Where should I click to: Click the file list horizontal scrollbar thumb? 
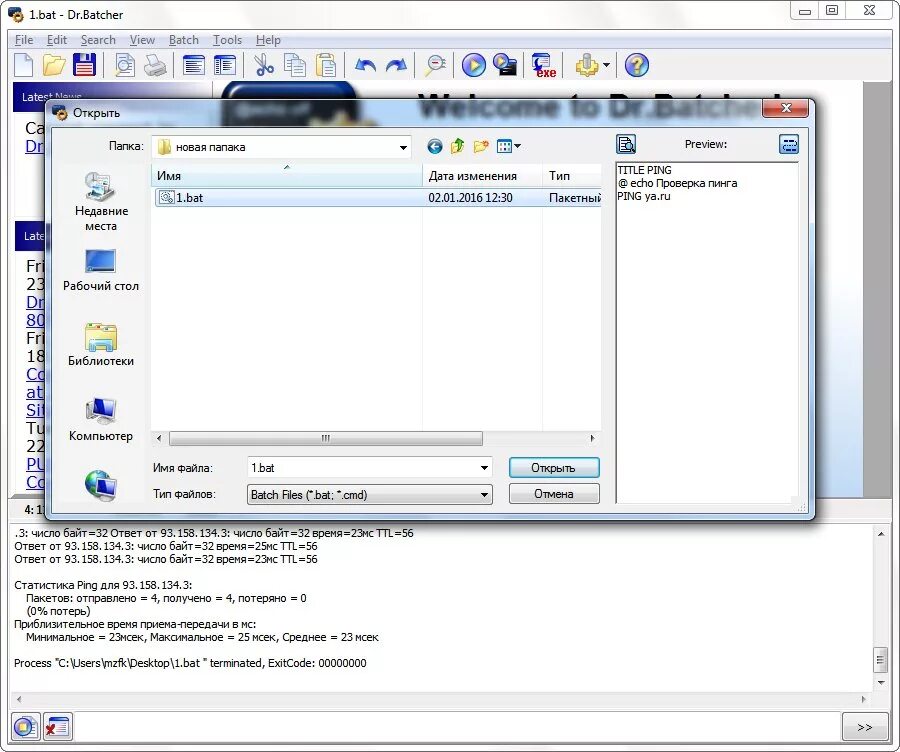point(326,439)
